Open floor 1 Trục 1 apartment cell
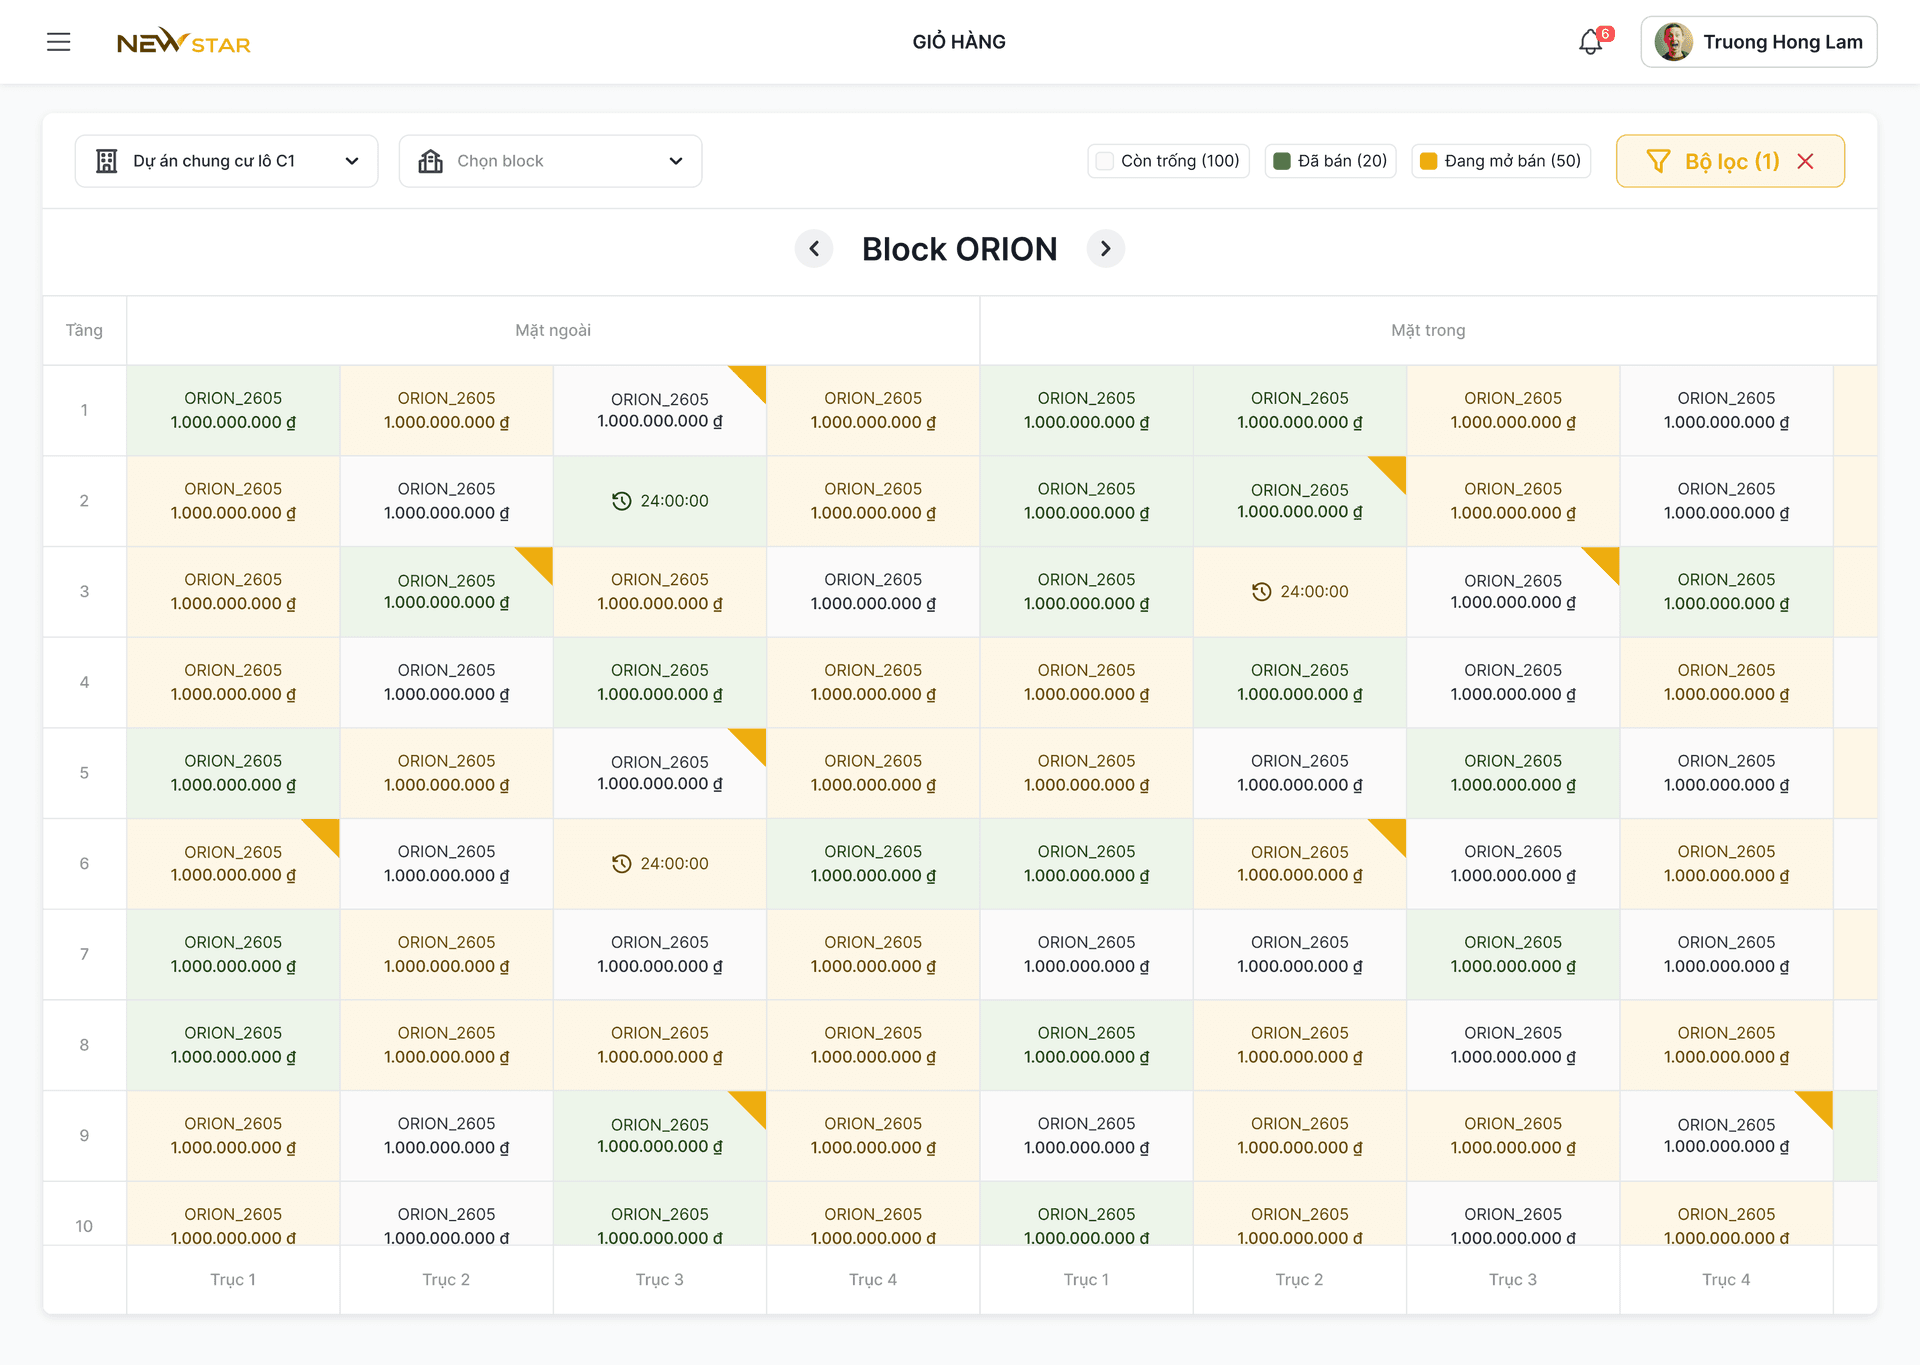The image size is (1920, 1365). pos(233,410)
